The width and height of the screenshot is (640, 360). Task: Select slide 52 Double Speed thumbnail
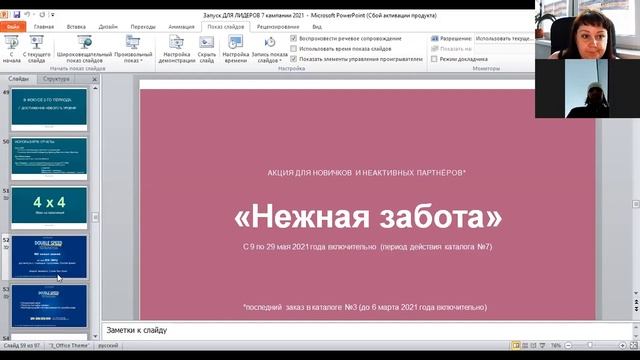point(49,257)
